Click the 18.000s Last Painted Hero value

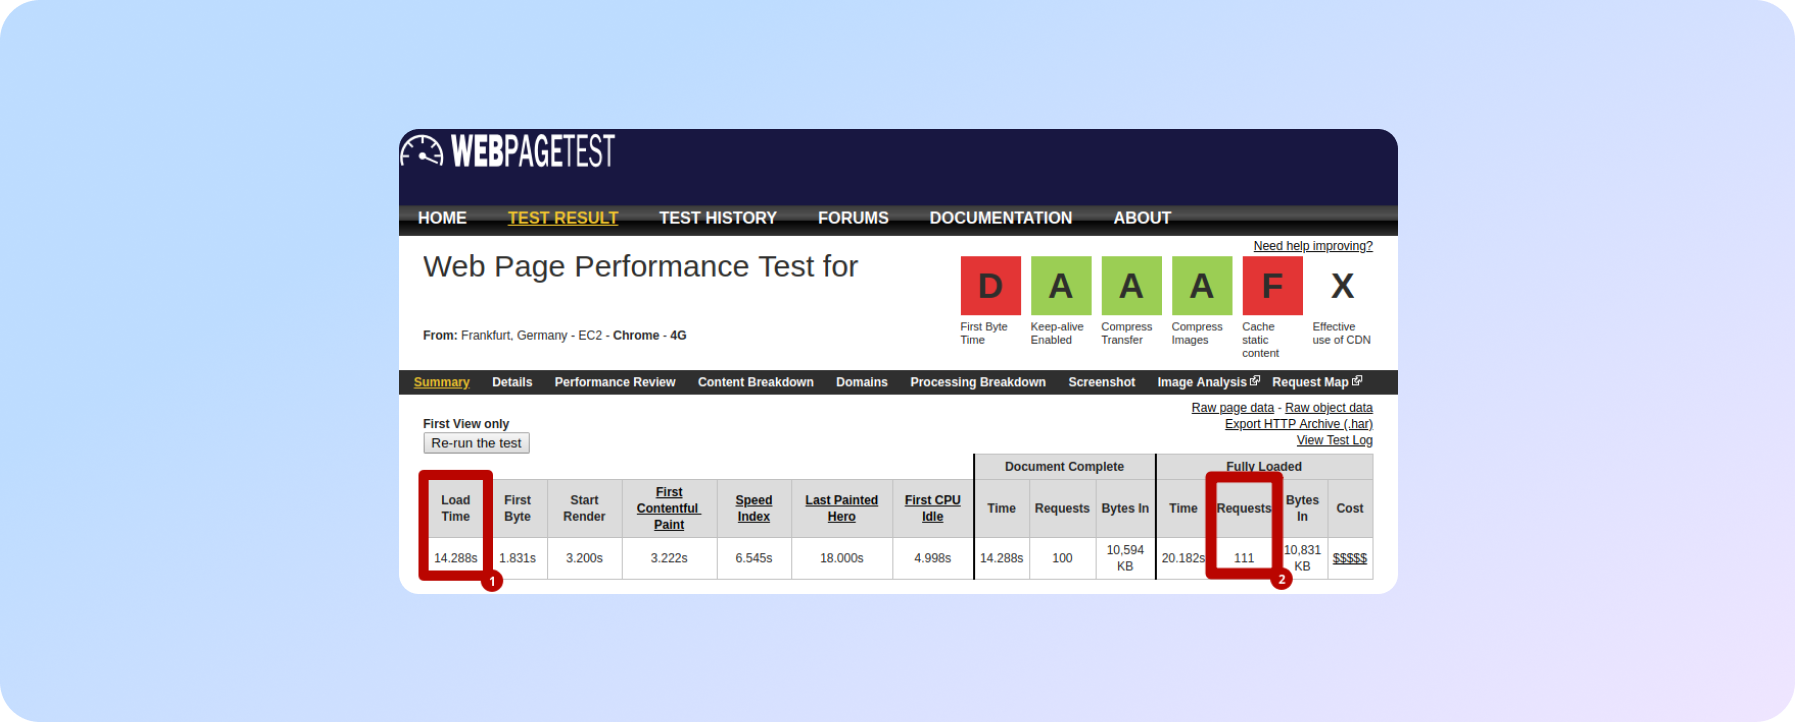pos(842,558)
